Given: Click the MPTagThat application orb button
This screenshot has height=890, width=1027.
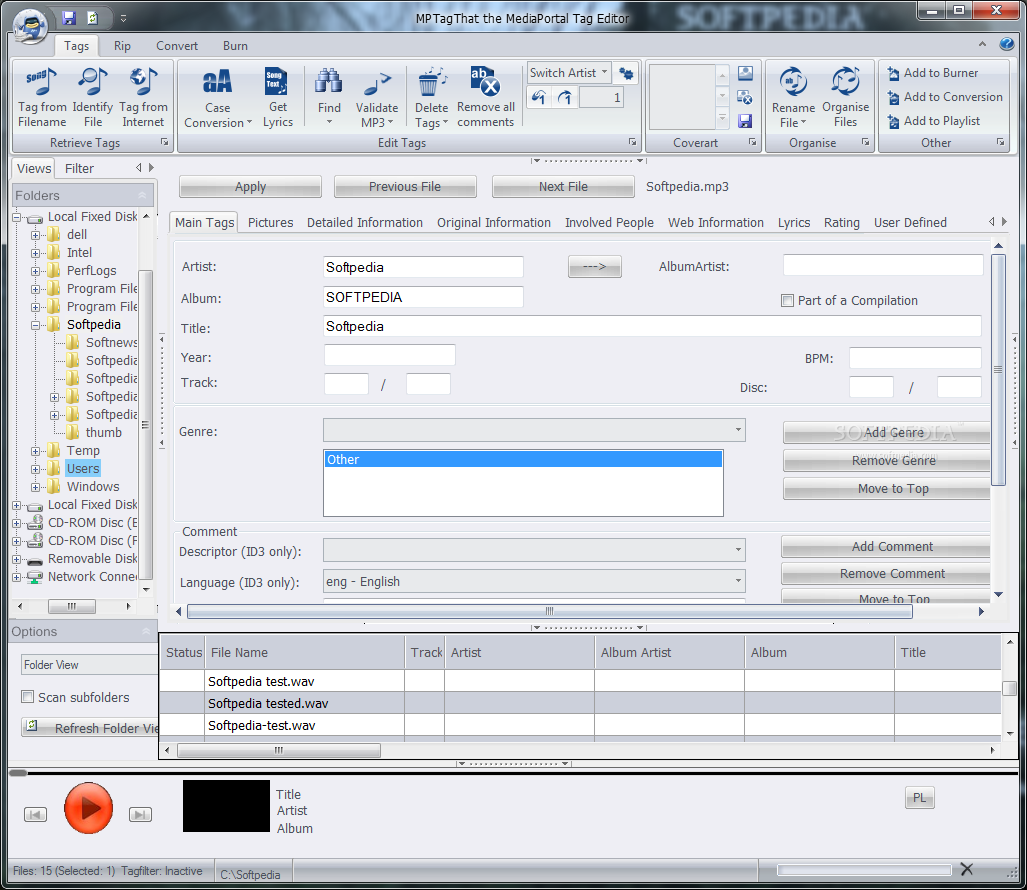Looking at the screenshot, I should pos(30,26).
